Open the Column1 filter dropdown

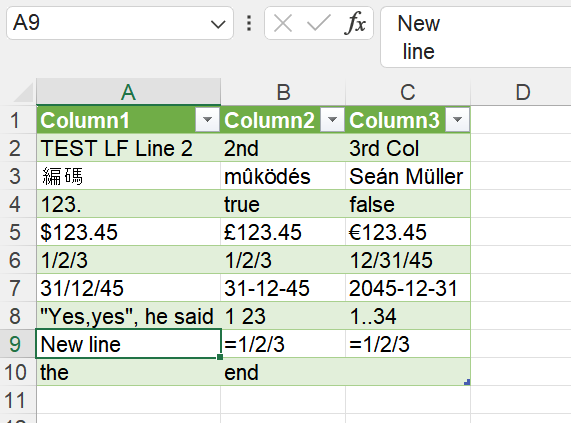(x=207, y=119)
